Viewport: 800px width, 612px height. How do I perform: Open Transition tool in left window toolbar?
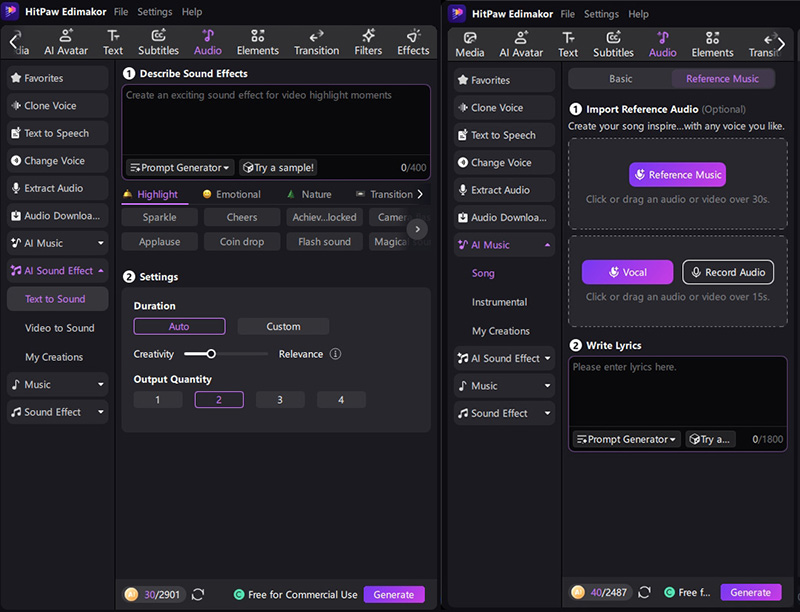click(x=316, y=42)
